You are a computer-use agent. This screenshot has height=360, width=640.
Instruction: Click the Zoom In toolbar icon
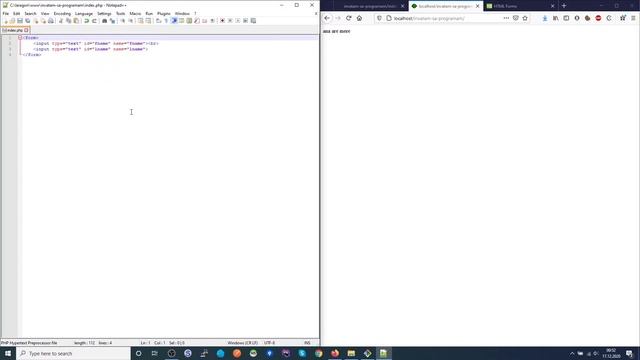coord(122,21)
